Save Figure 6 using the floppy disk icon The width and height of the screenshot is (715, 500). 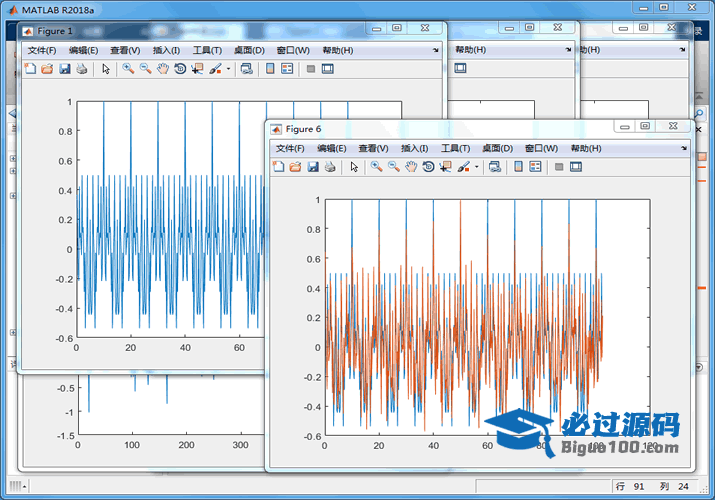click(312, 167)
